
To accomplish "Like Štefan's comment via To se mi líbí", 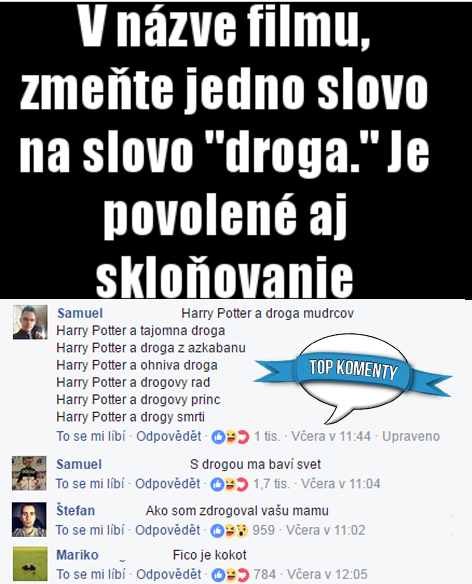I will [90, 530].
